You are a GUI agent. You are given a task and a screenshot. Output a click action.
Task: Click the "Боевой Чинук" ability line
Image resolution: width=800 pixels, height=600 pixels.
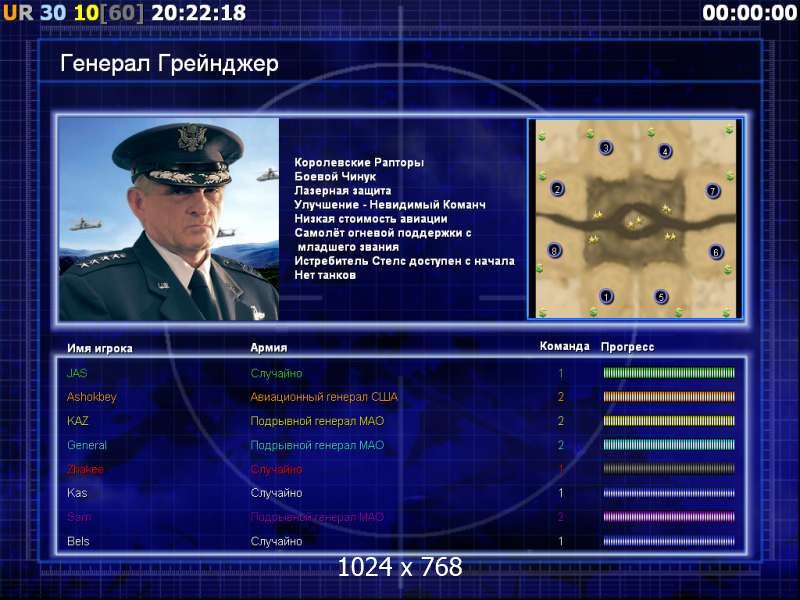point(335,177)
